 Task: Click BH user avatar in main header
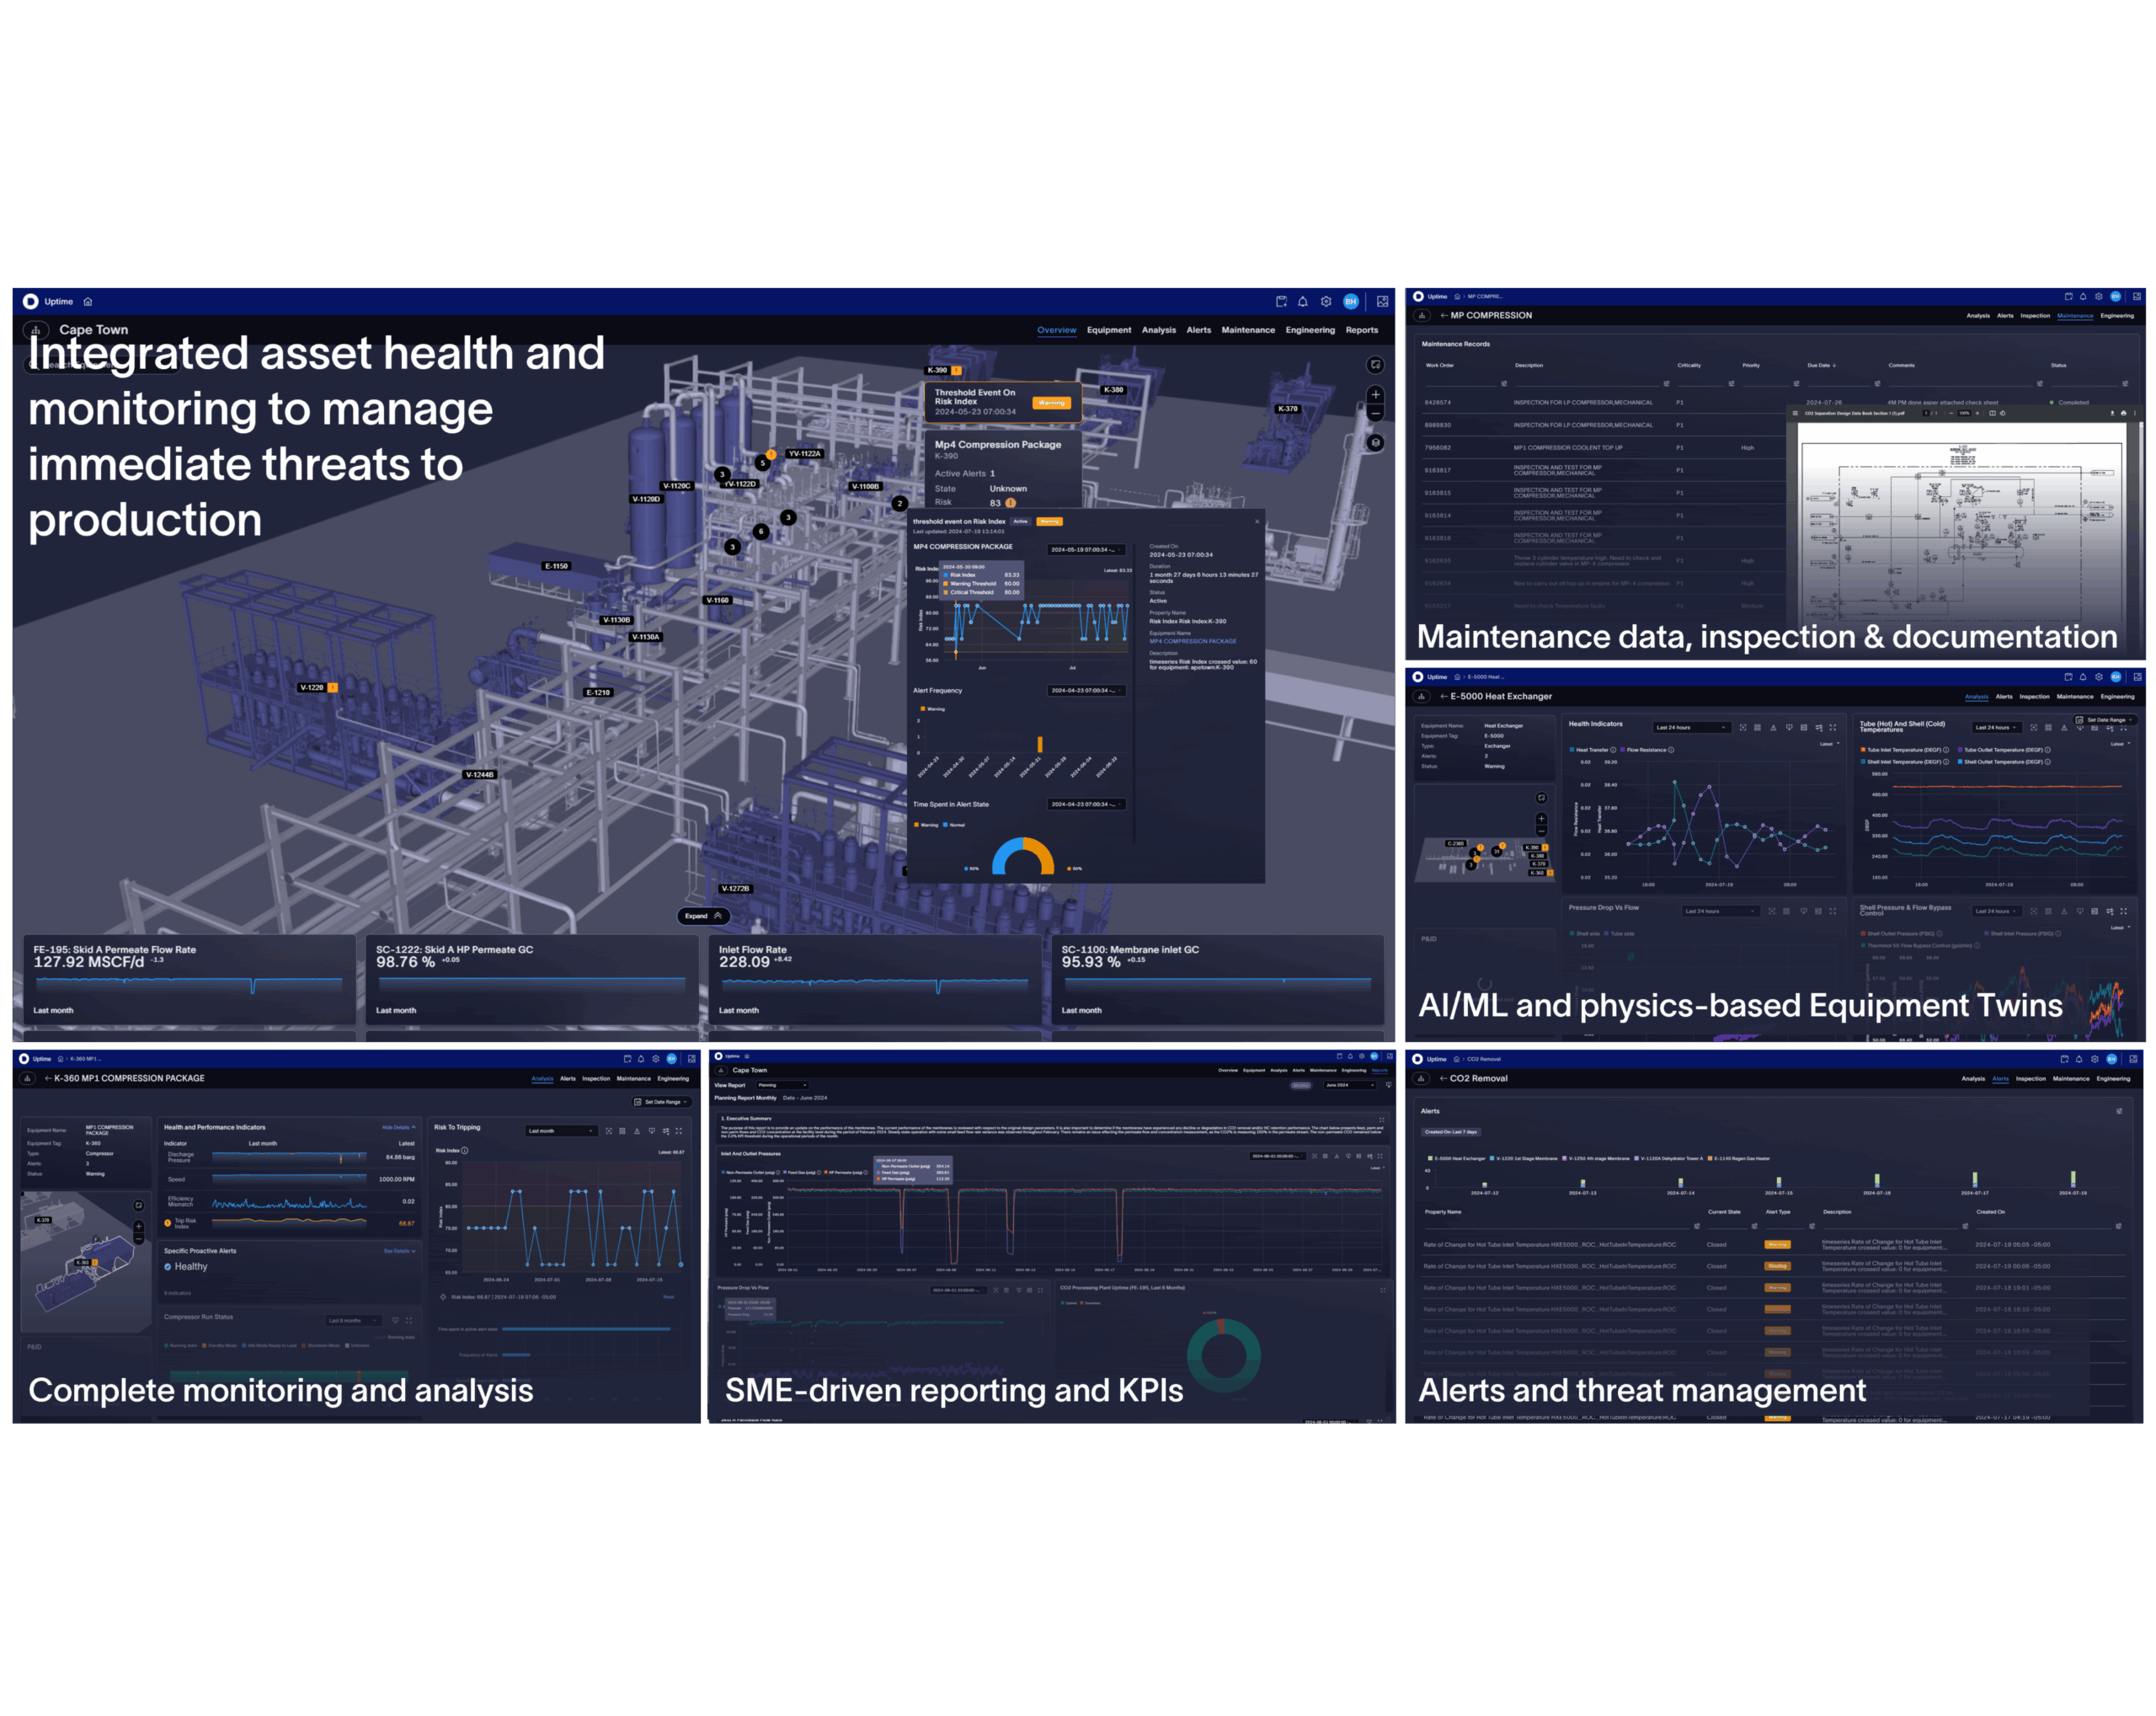(1351, 301)
